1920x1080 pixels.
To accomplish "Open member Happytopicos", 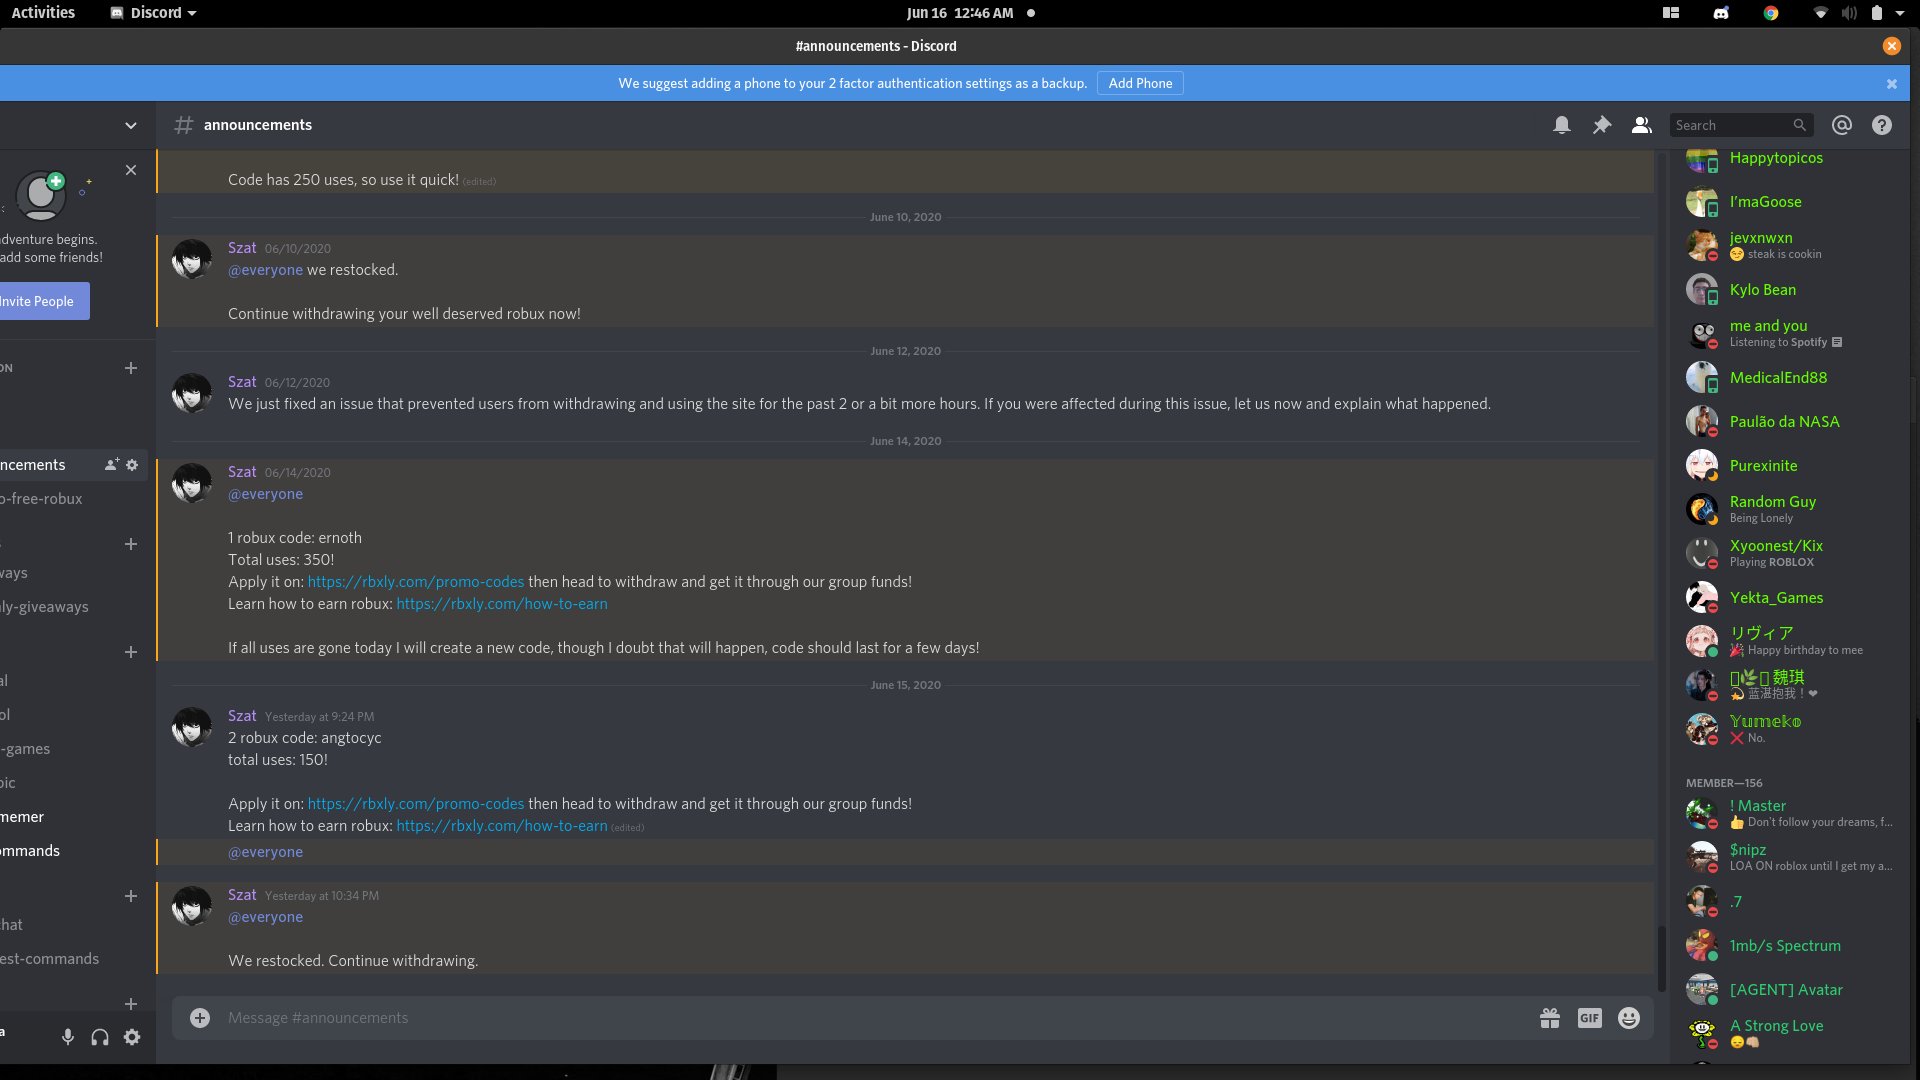I will click(1789, 158).
